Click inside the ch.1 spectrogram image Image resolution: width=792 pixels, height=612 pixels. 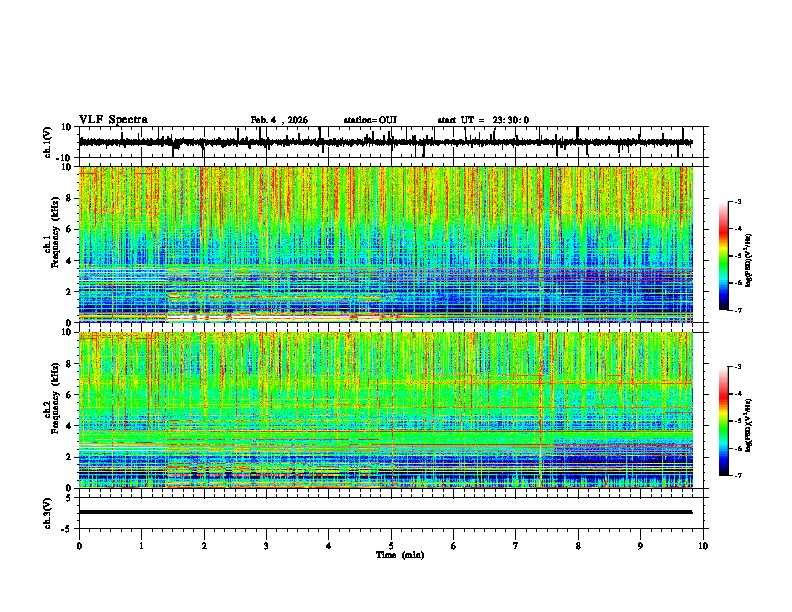pos(385,244)
